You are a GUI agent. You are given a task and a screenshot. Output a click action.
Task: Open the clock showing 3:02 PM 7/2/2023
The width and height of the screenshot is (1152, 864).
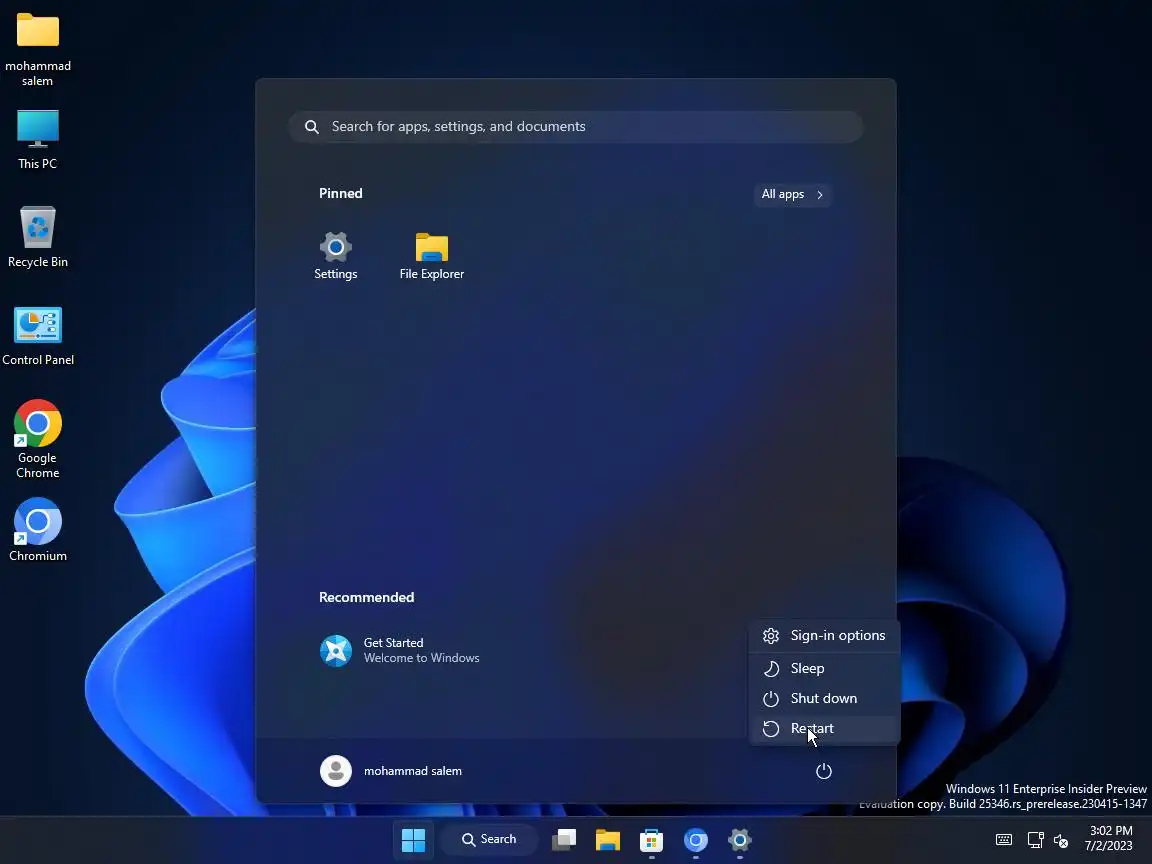point(1109,838)
